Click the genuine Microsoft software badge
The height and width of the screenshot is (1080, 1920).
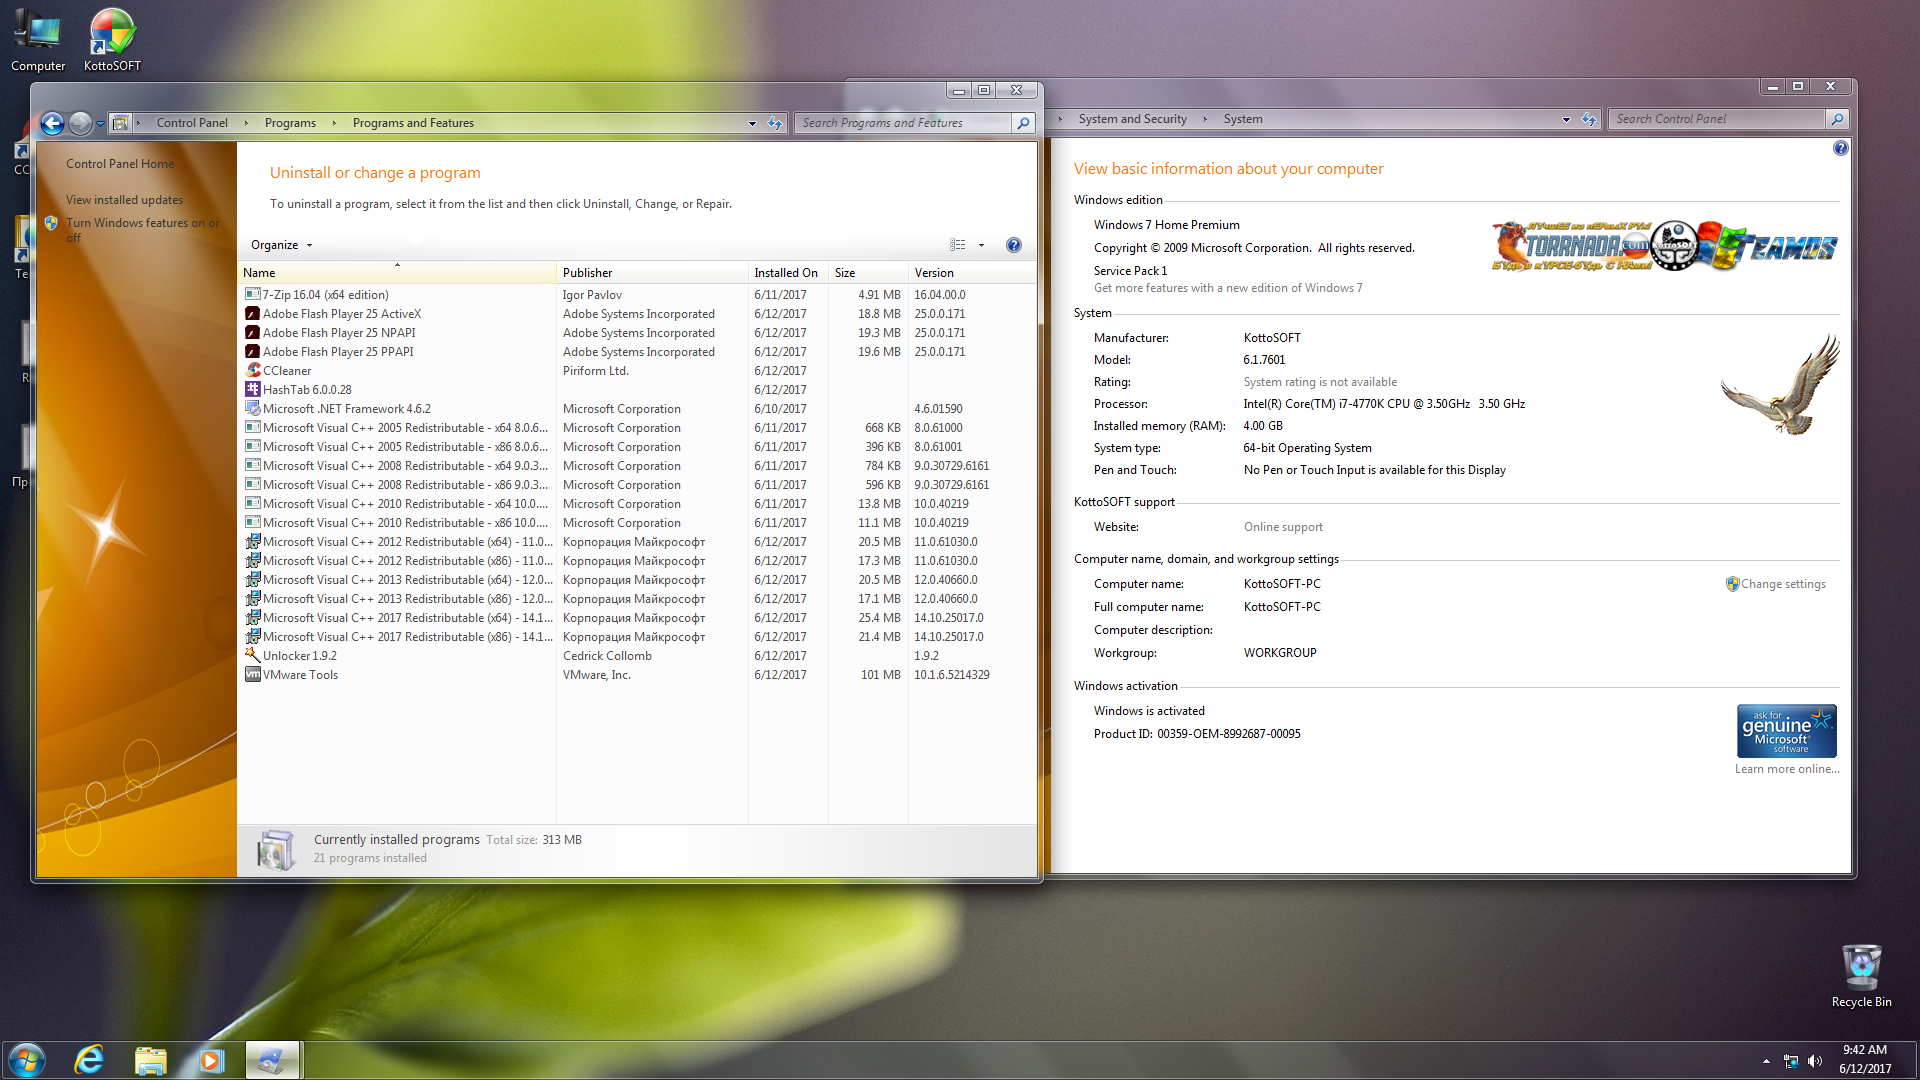[x=1786, y=731]
